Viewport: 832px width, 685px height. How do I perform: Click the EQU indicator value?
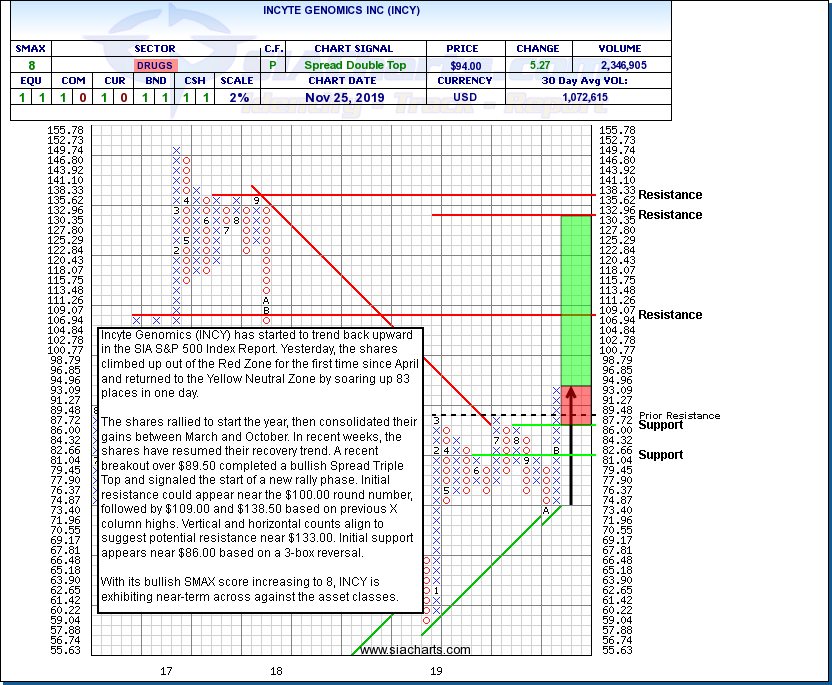pos(20,98)
